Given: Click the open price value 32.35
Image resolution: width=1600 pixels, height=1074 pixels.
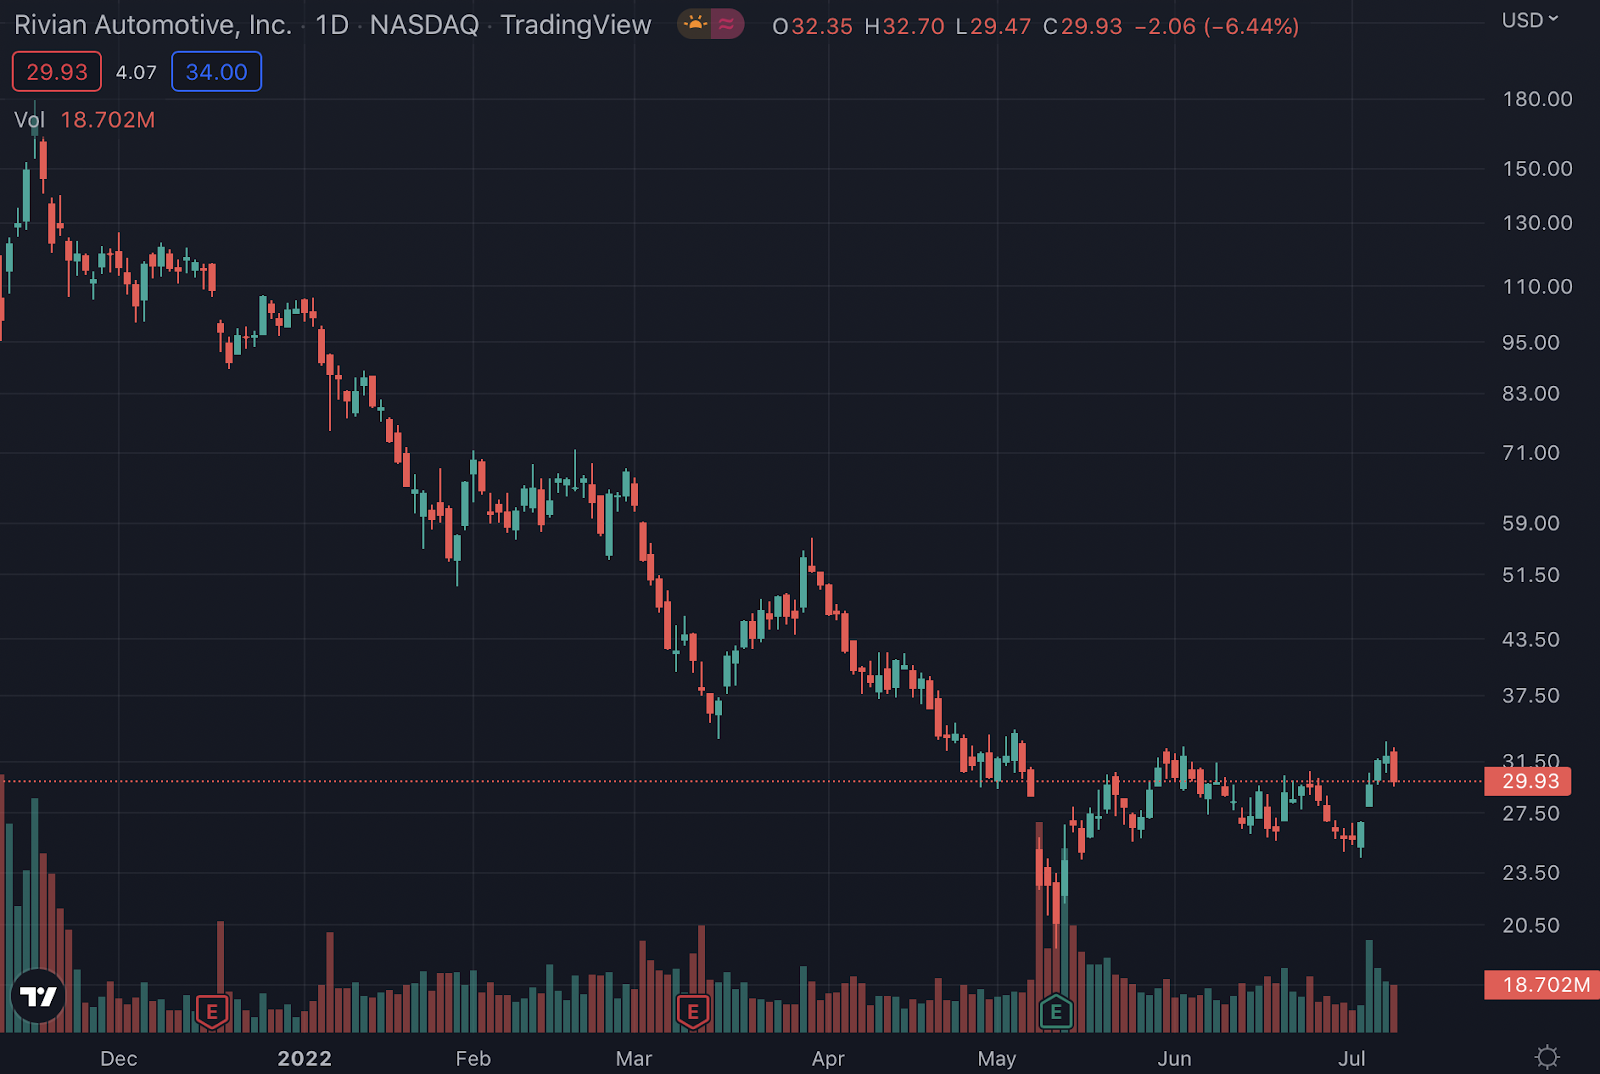Looking at the screenshot, I should point(822,26).
